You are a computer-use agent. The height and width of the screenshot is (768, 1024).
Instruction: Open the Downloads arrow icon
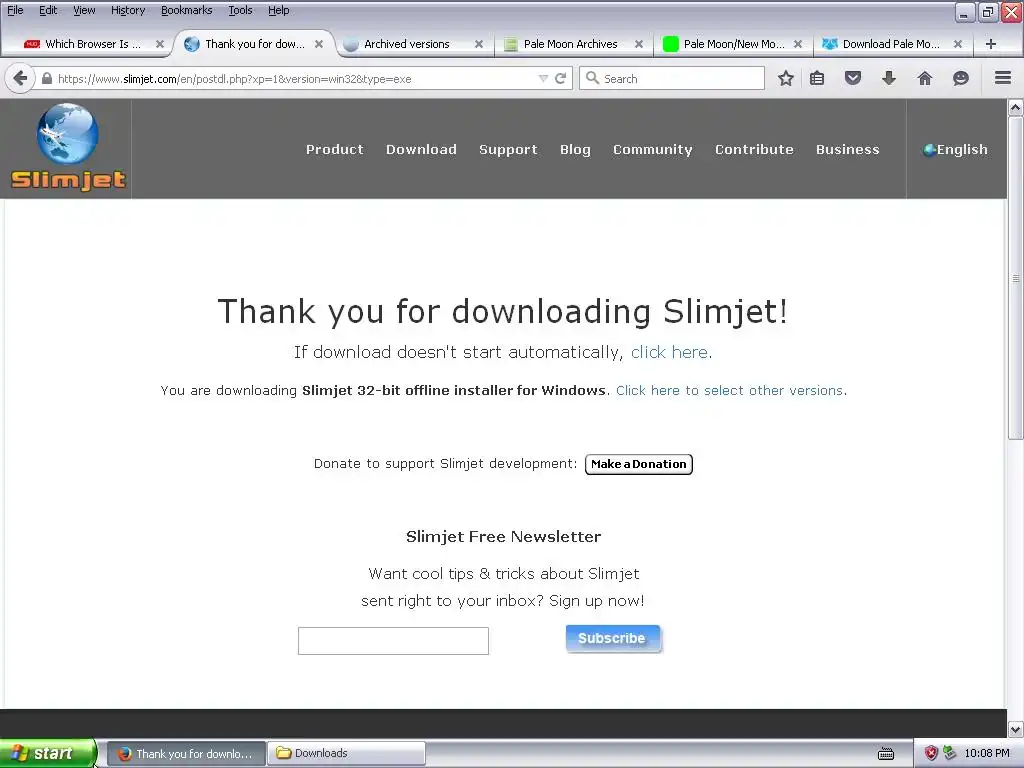(889, 78)
